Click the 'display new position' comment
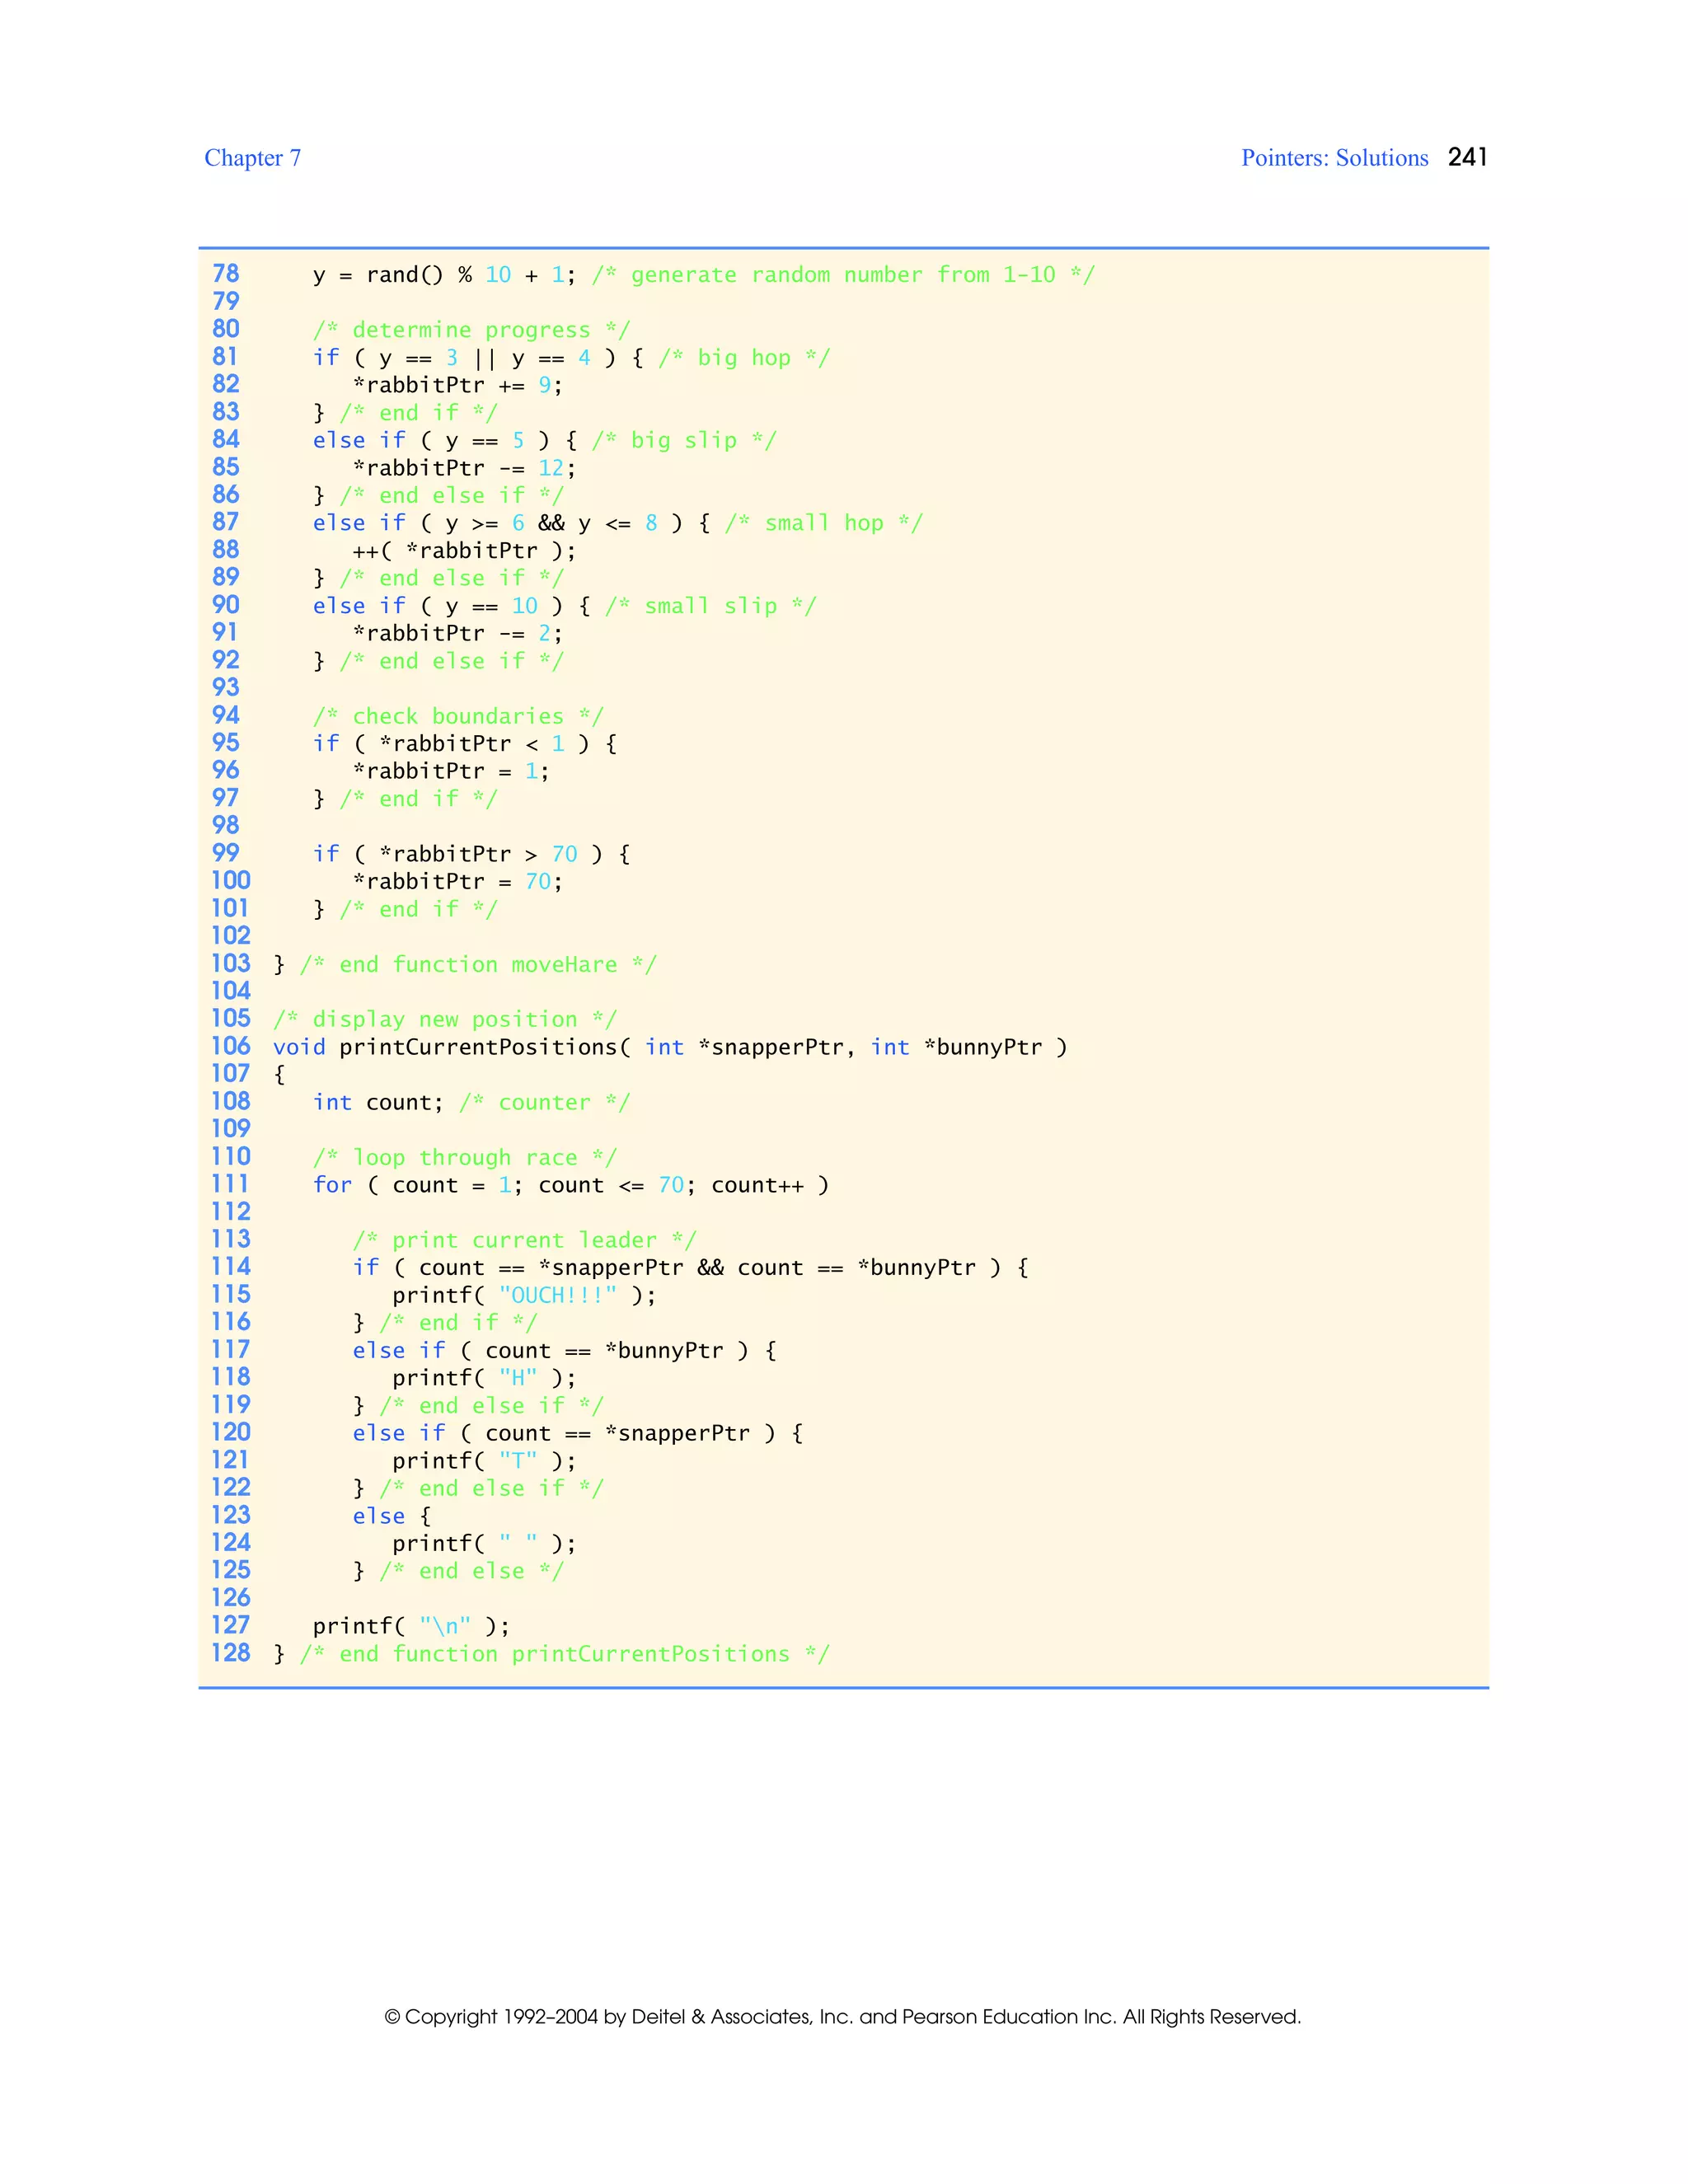The height and width of the screenshot is (2184, 1688). click(445, 1019)
